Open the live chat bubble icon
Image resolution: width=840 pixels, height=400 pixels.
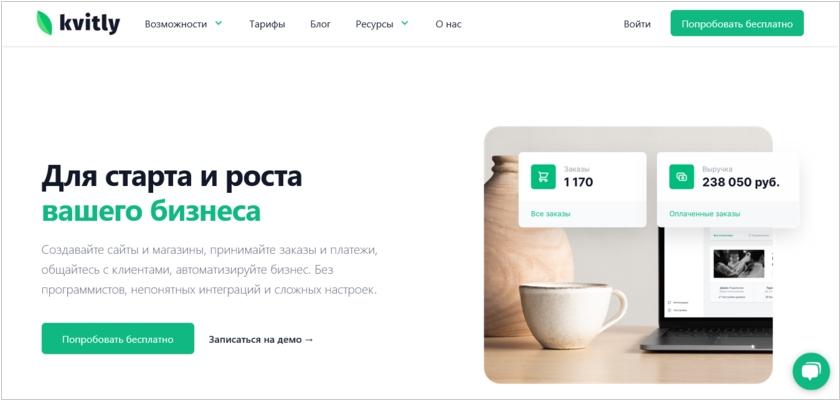pyautogui.click(x=811, y=371)
